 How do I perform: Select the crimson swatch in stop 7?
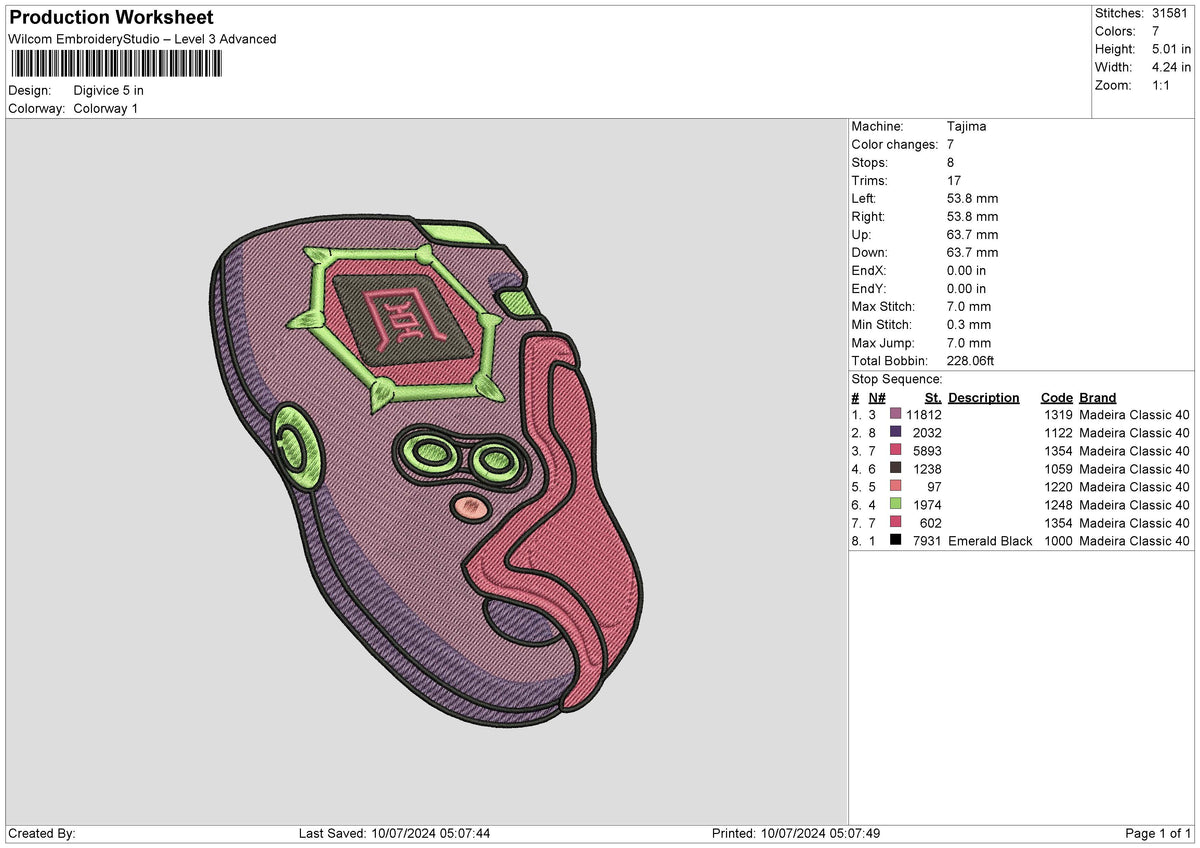point(895,523)
